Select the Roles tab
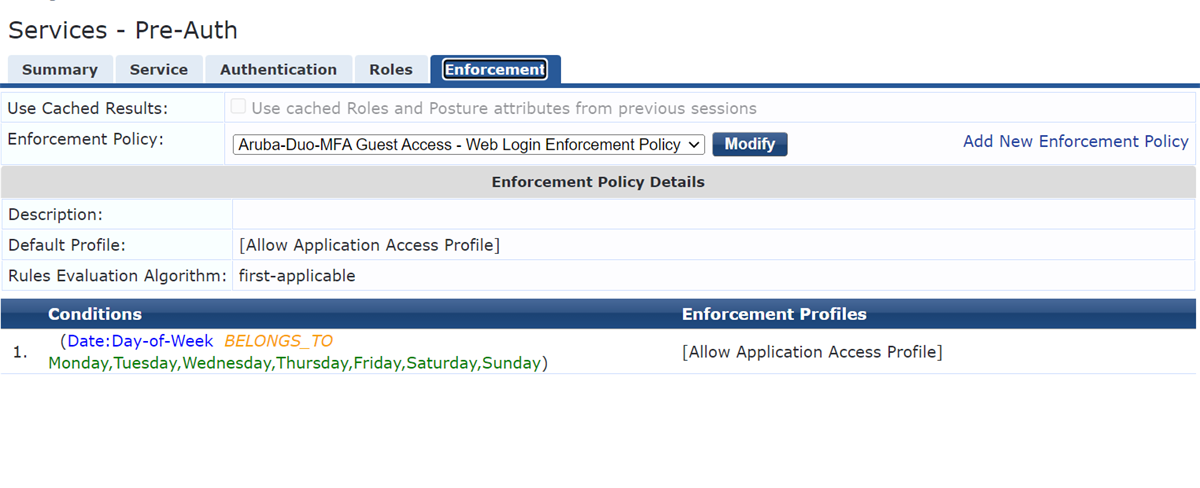This screenshot has height=488, width=1200. coord(390,70)
